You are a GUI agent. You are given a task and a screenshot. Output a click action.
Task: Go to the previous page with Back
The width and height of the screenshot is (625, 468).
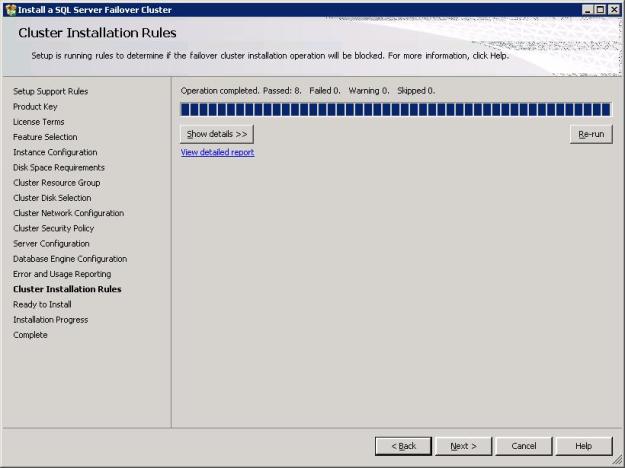403,446
